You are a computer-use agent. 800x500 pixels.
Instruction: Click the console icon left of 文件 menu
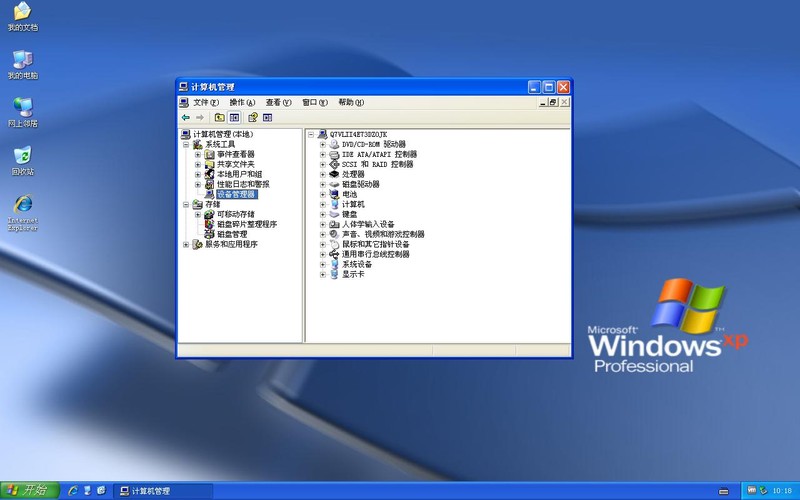184,103
